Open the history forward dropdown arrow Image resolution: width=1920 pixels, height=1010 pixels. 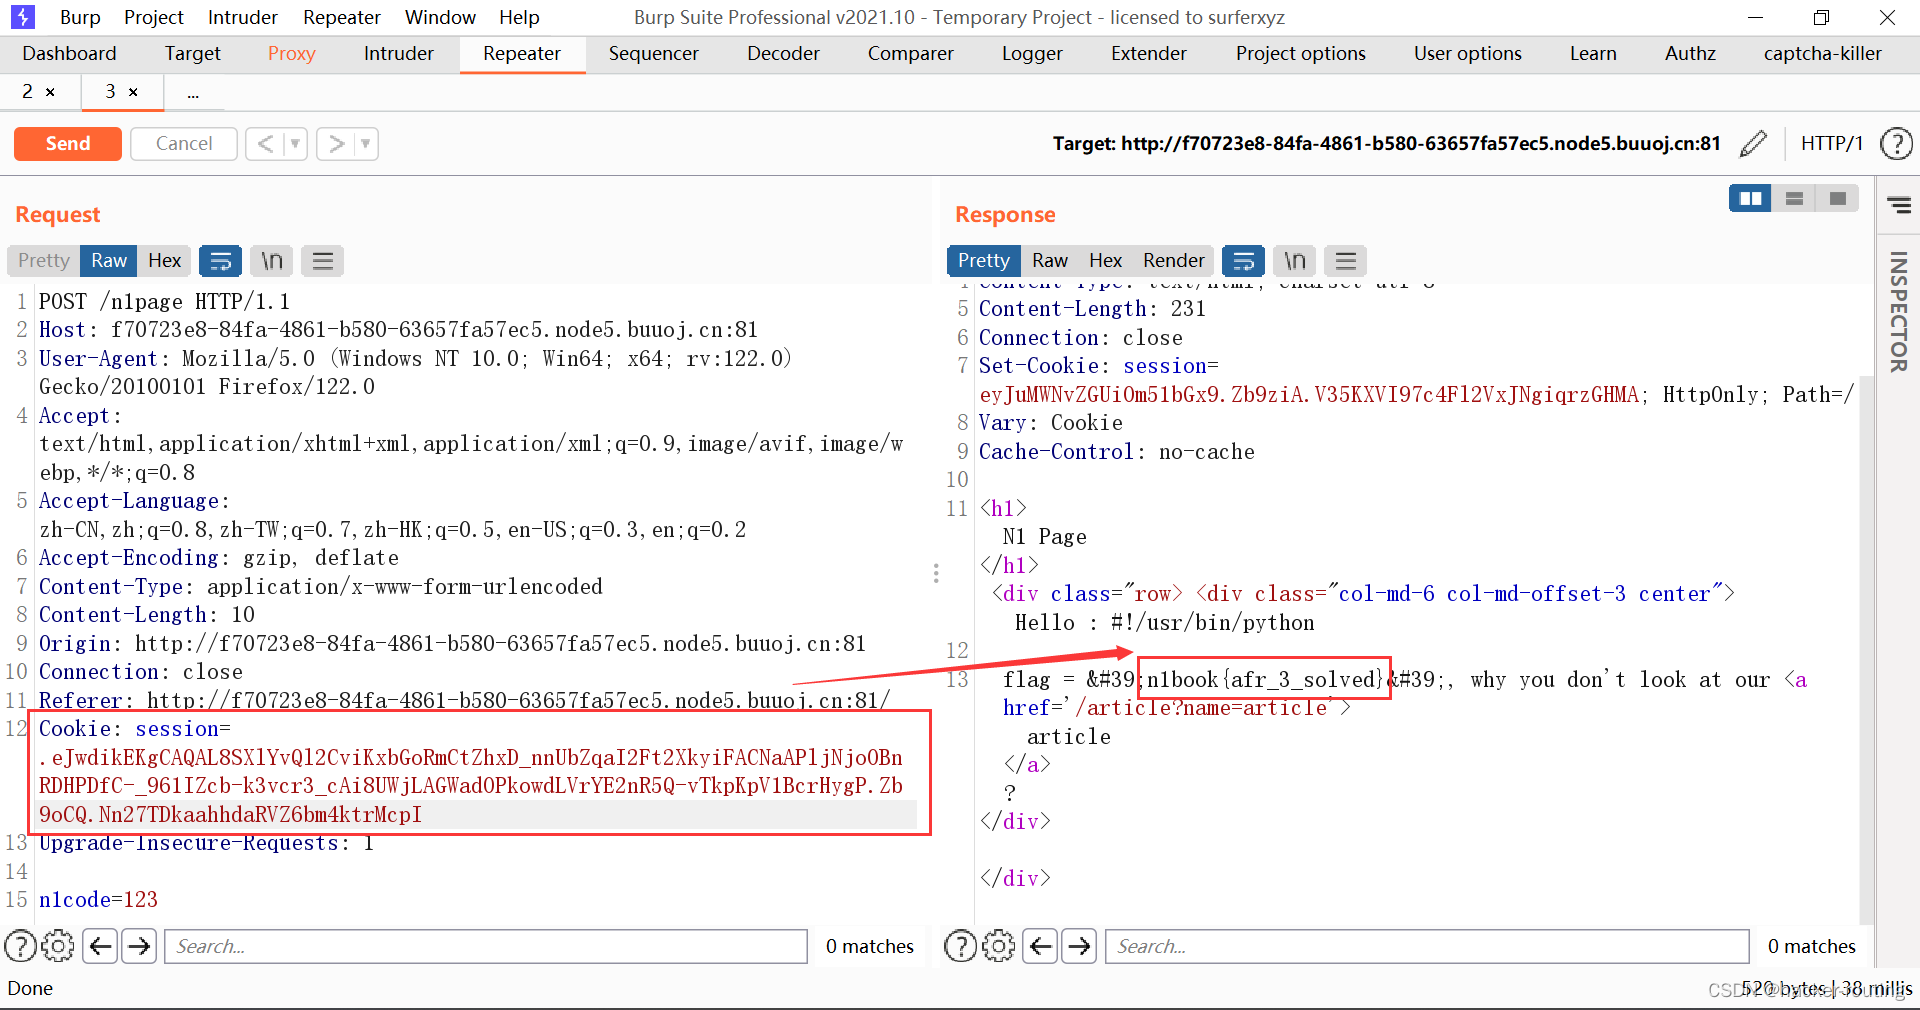pos(367,144)
